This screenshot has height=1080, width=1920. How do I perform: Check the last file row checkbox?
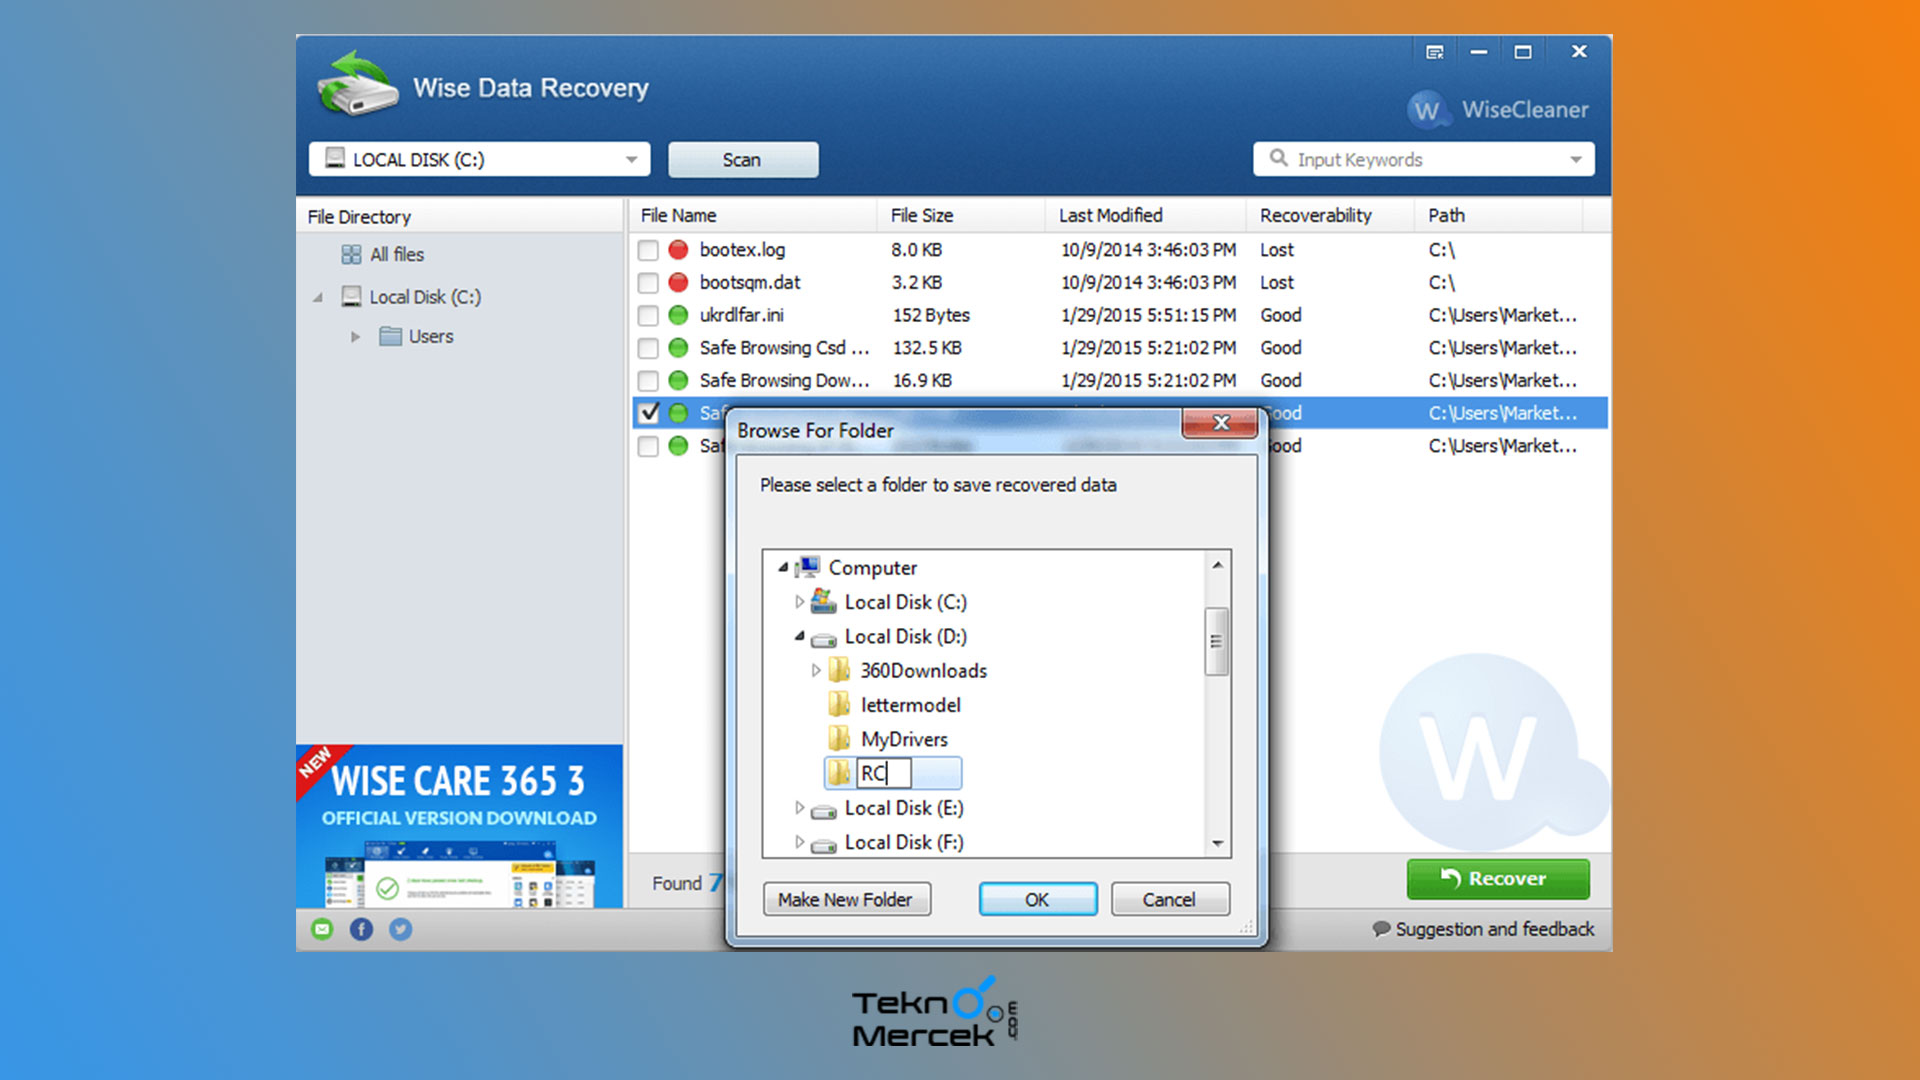click(x=648, y=446)
